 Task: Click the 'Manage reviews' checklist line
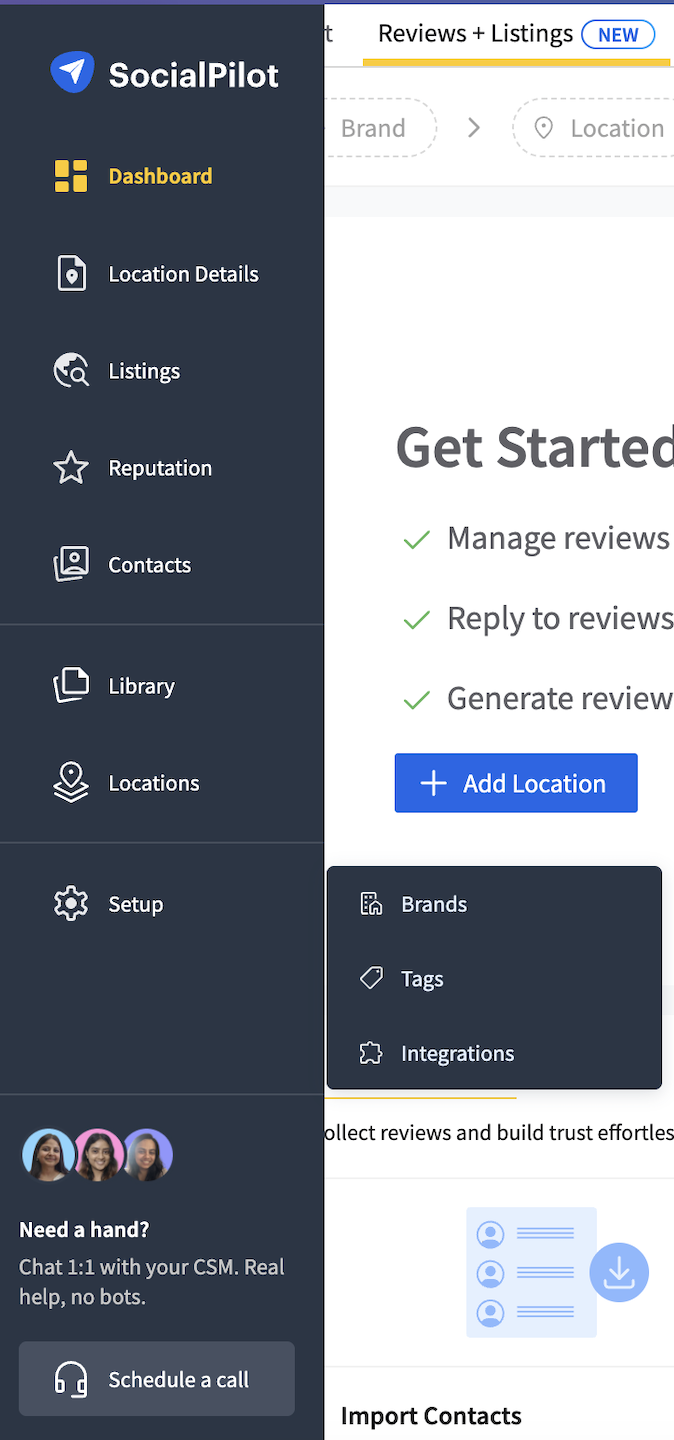pos(560,538)
